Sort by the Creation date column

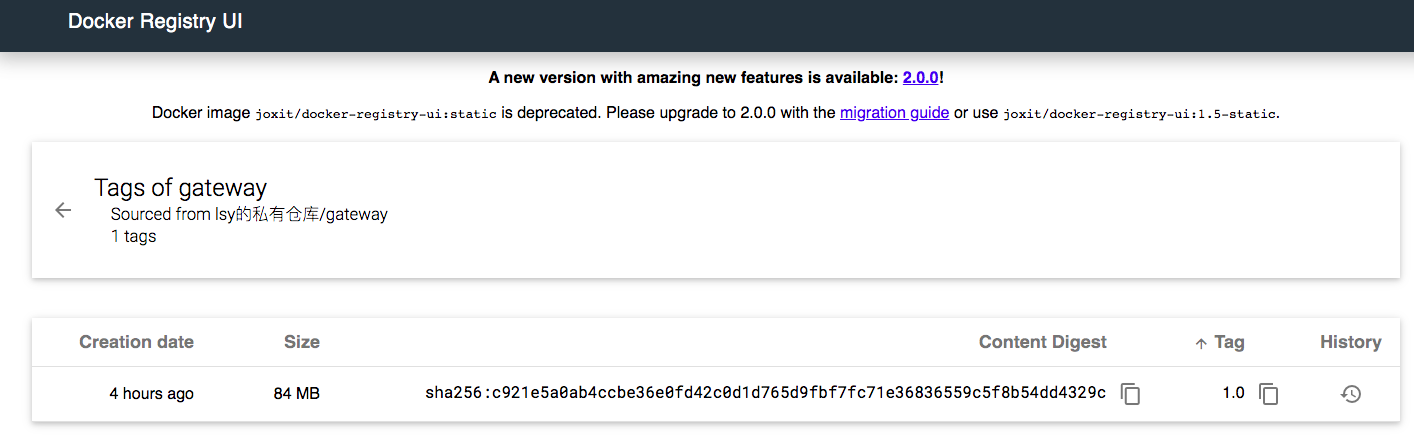pos(136,342)
